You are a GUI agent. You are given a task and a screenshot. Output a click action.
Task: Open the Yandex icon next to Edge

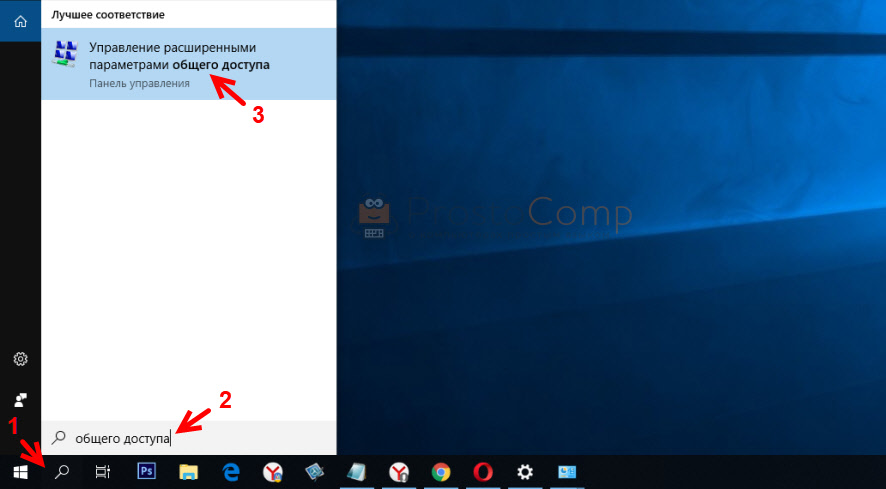coord(273,471)
